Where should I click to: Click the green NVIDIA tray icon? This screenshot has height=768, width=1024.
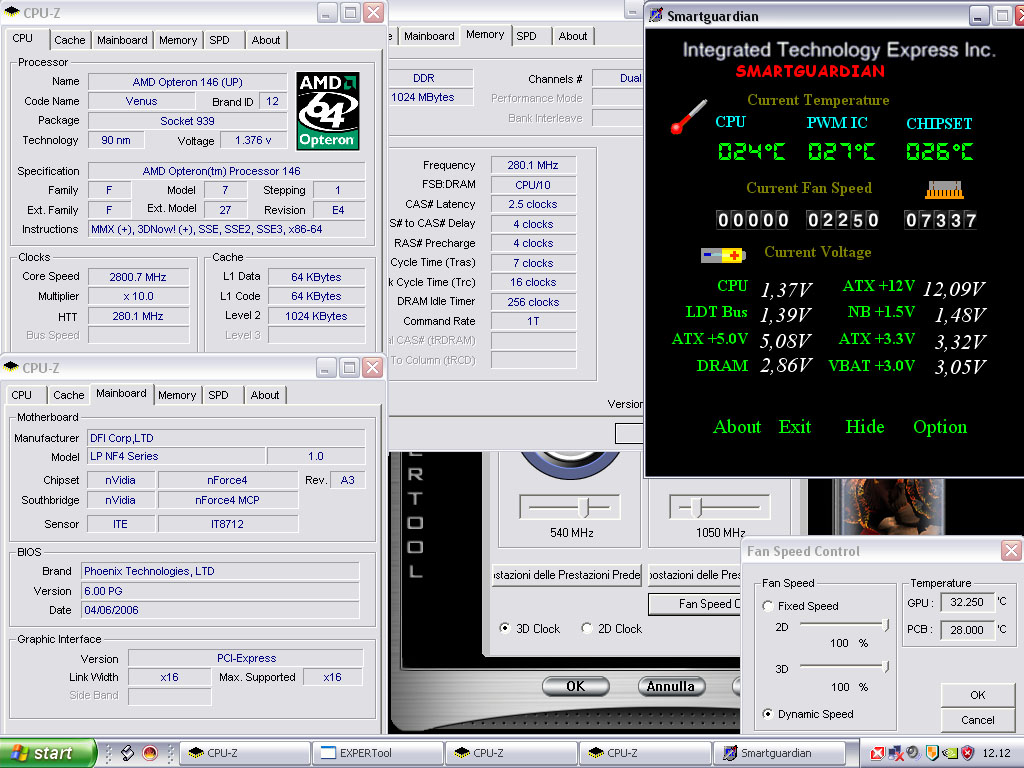950,753
